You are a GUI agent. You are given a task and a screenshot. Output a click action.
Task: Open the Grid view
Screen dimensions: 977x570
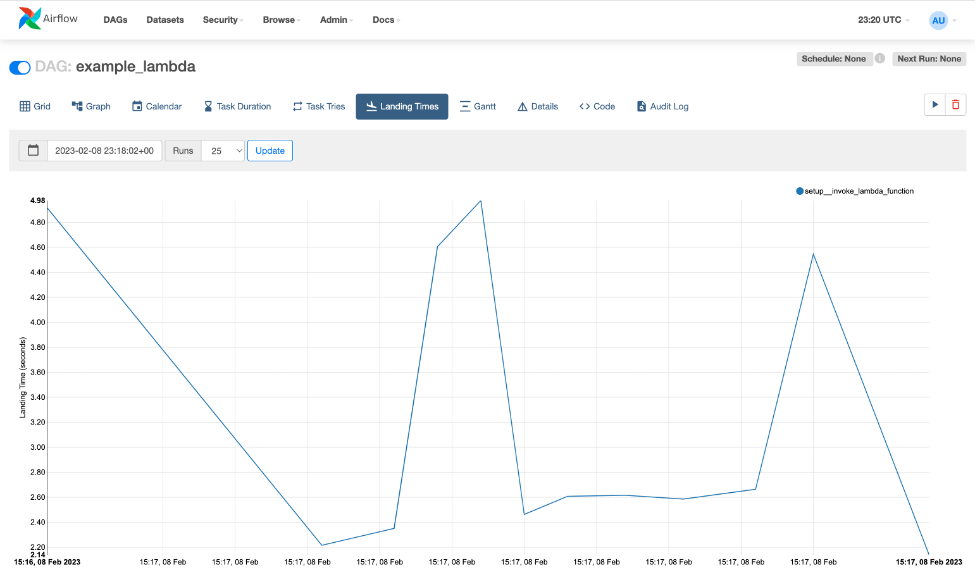pos(35,106)
